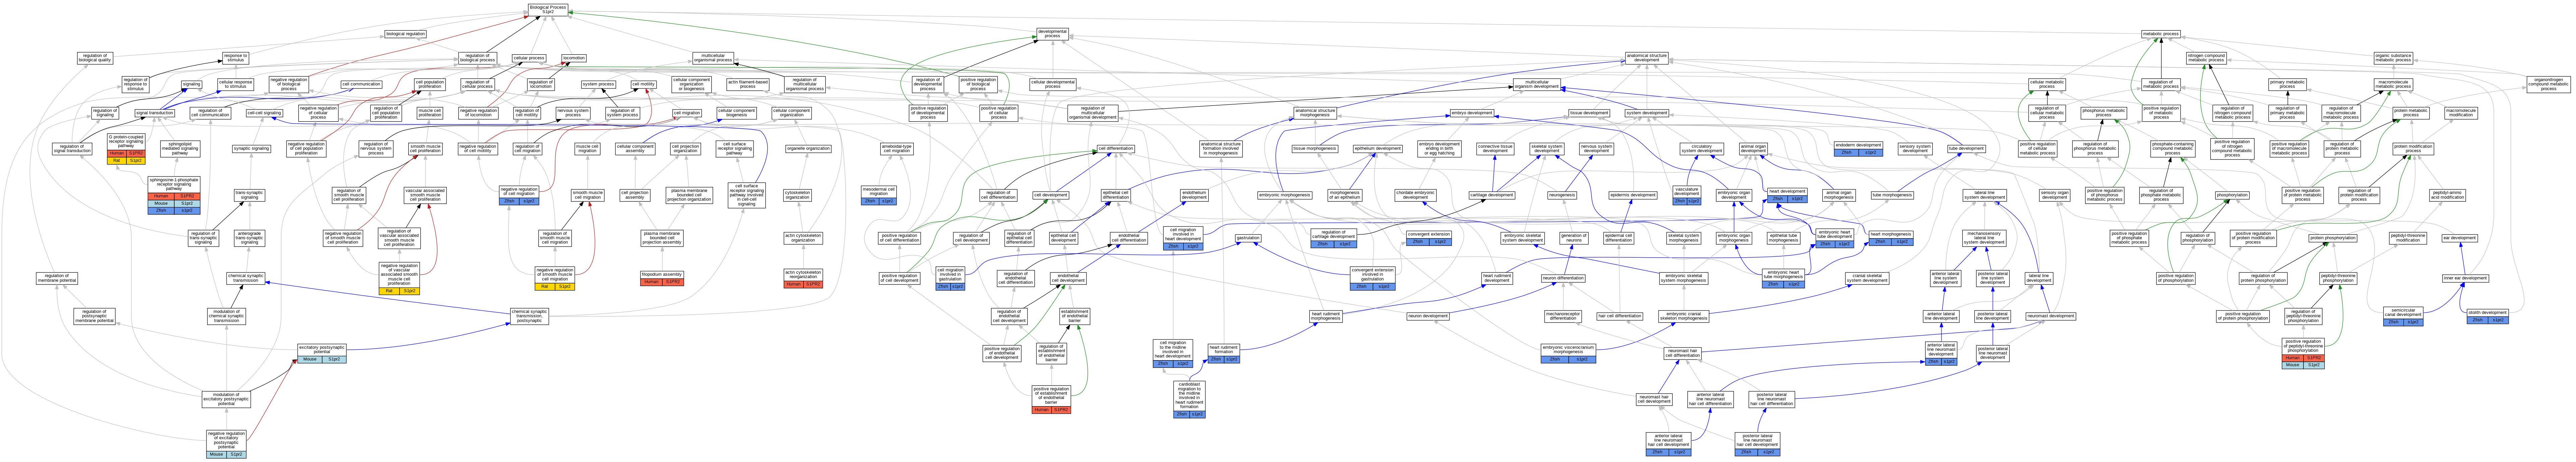Screen dimensions: 2576x462
Task: Select the 'cell communication' node
Action: pyautogui.click(x=361, y=84)
